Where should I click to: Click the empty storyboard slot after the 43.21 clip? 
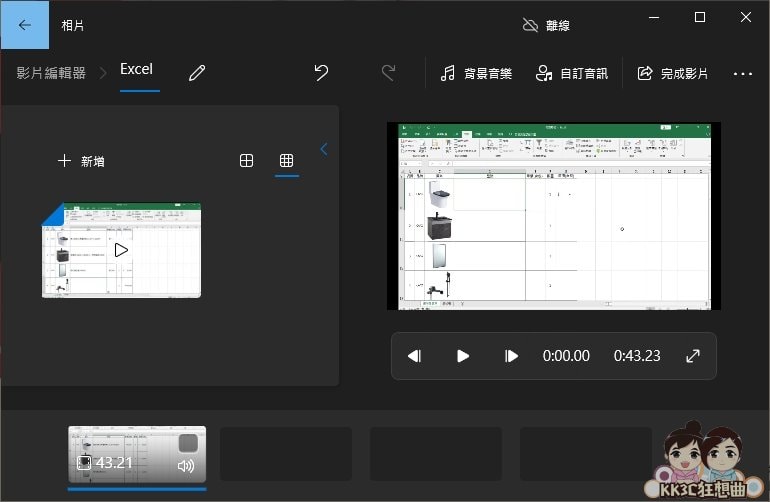click(x=286, y=454)
